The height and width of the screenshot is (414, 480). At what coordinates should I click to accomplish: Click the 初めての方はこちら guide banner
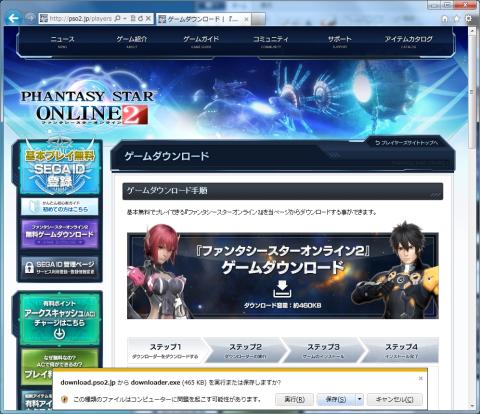pos(60,207)
